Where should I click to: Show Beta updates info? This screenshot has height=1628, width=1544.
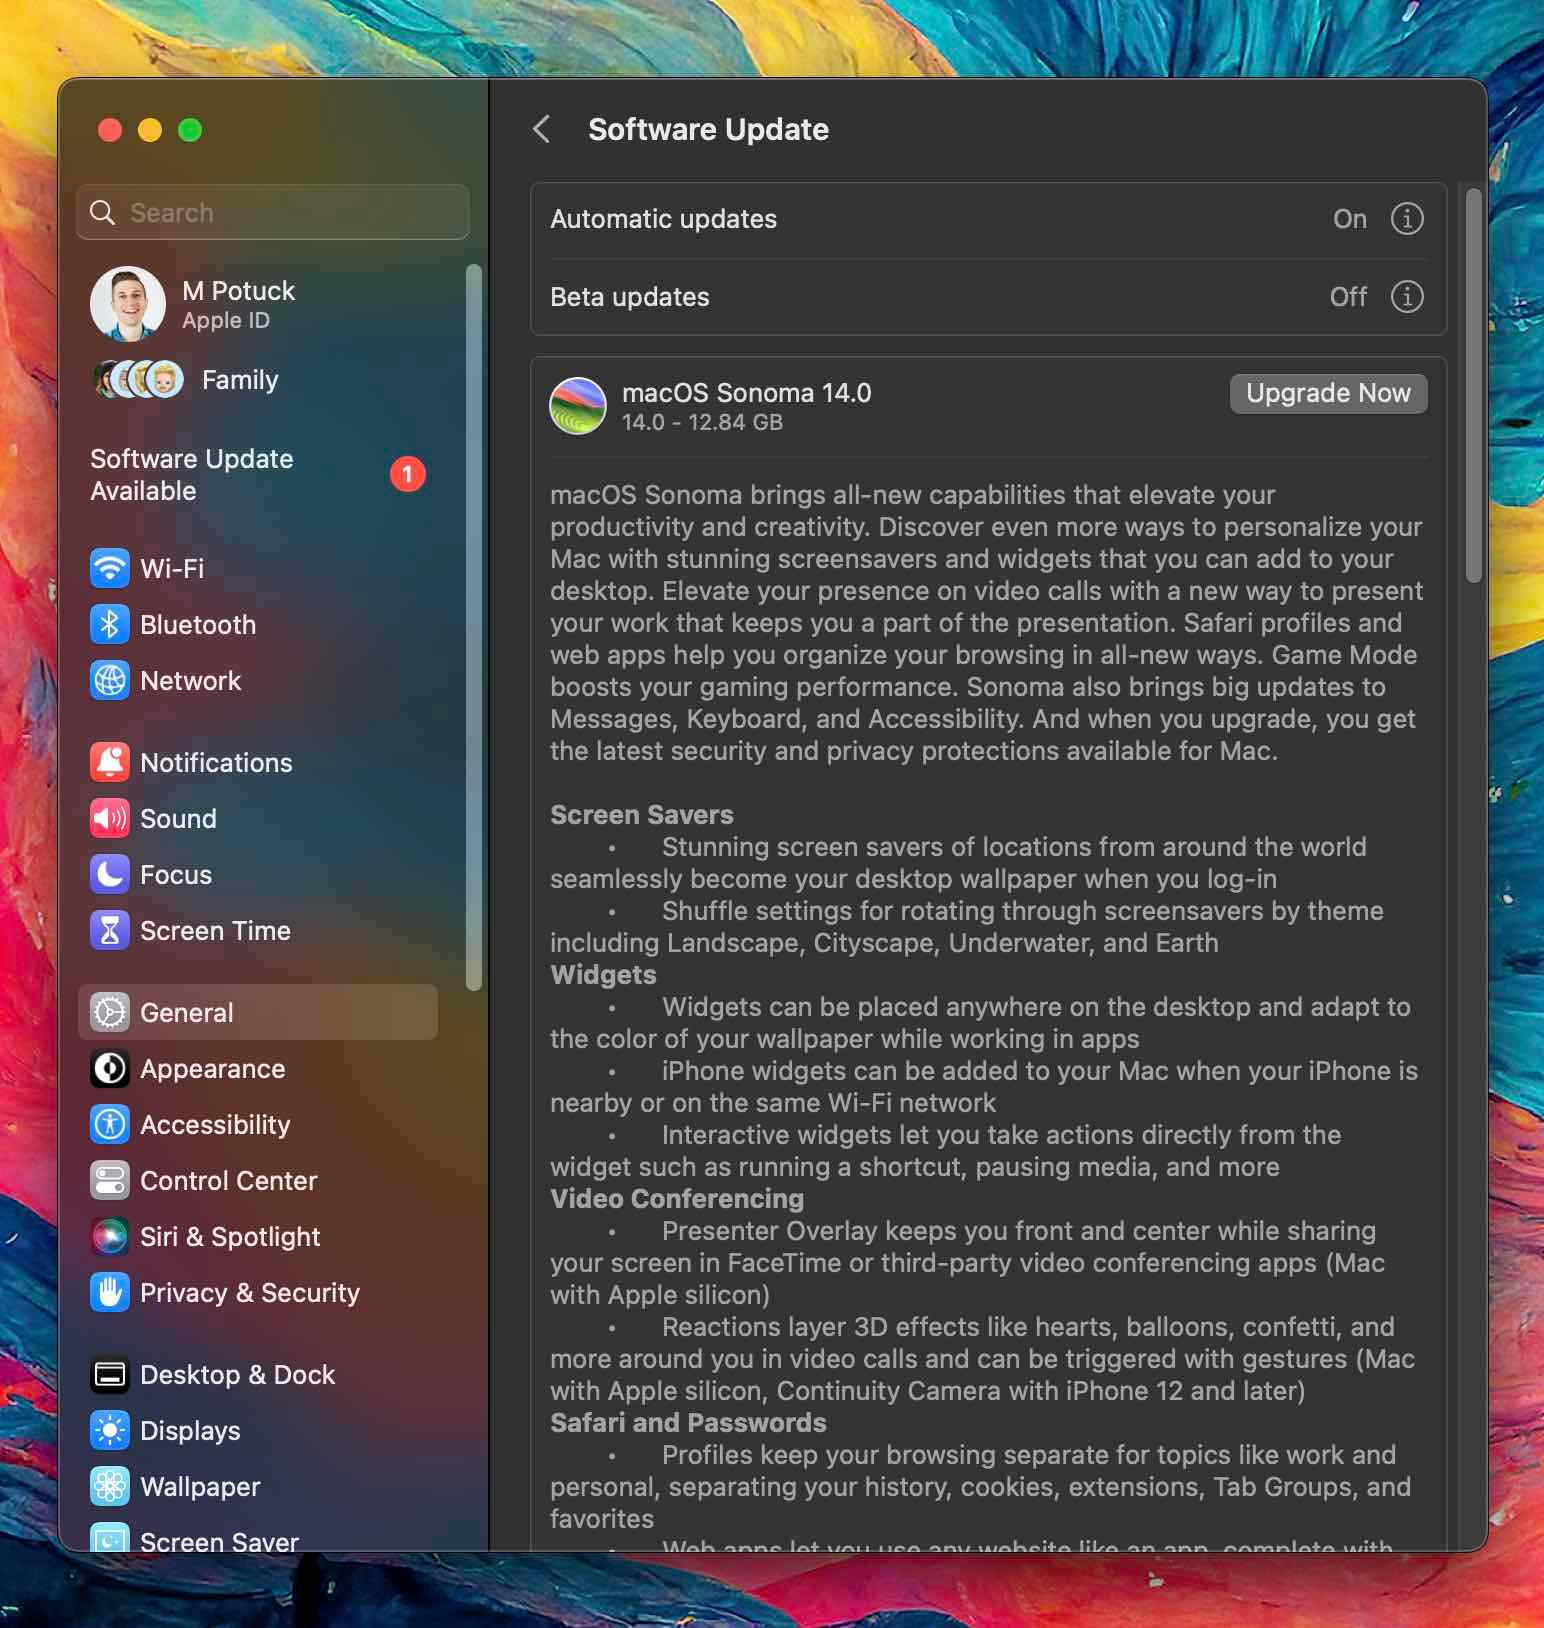point(1407,296)
